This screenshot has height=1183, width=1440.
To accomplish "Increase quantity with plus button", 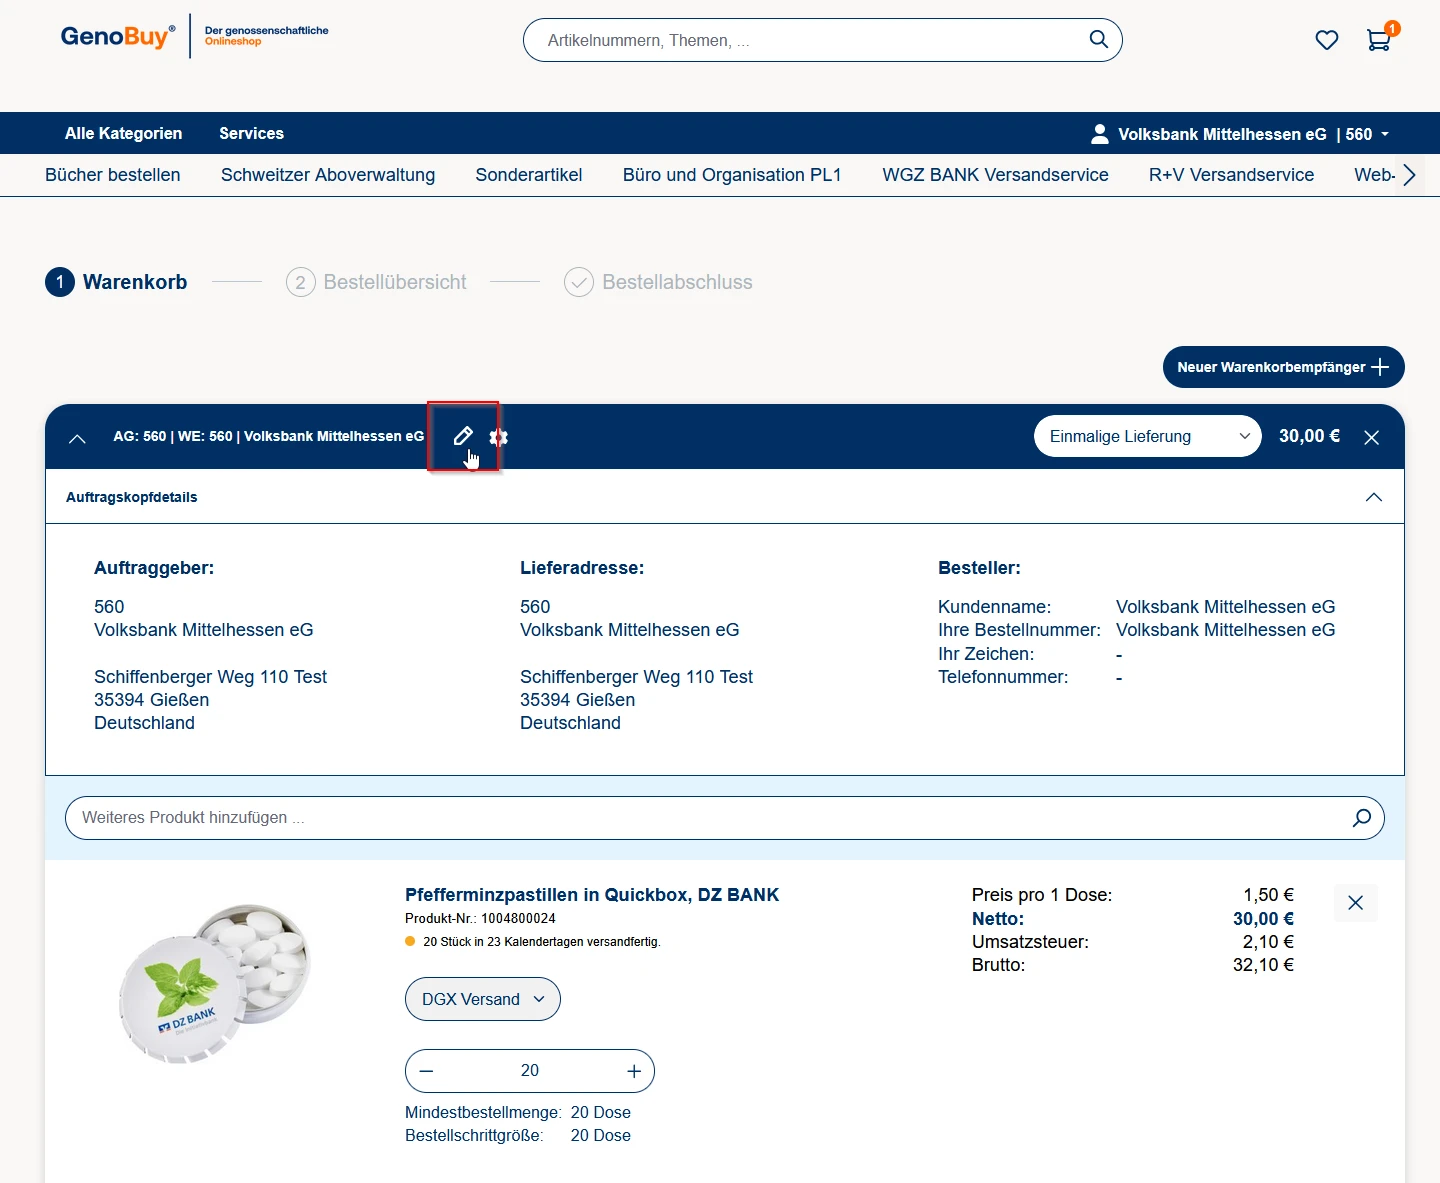I will tap(634, 1071).
